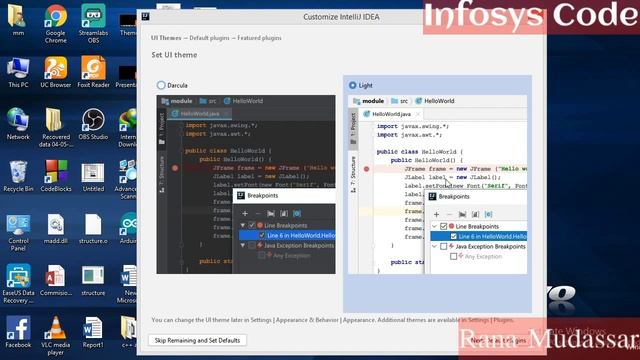The height and width of the screenshot is (360, 640).
Task: Open Recovered data folder on desktop
Action: 56,128
